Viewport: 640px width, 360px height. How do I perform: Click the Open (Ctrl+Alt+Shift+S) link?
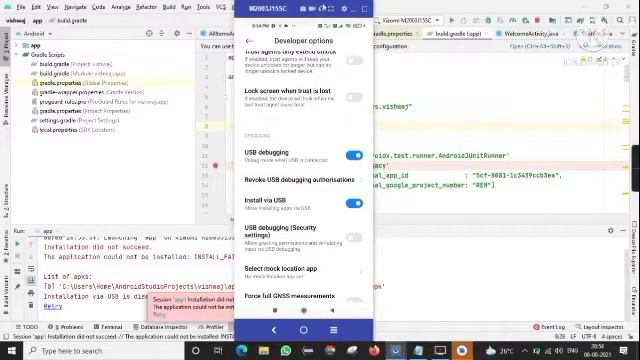540,46
